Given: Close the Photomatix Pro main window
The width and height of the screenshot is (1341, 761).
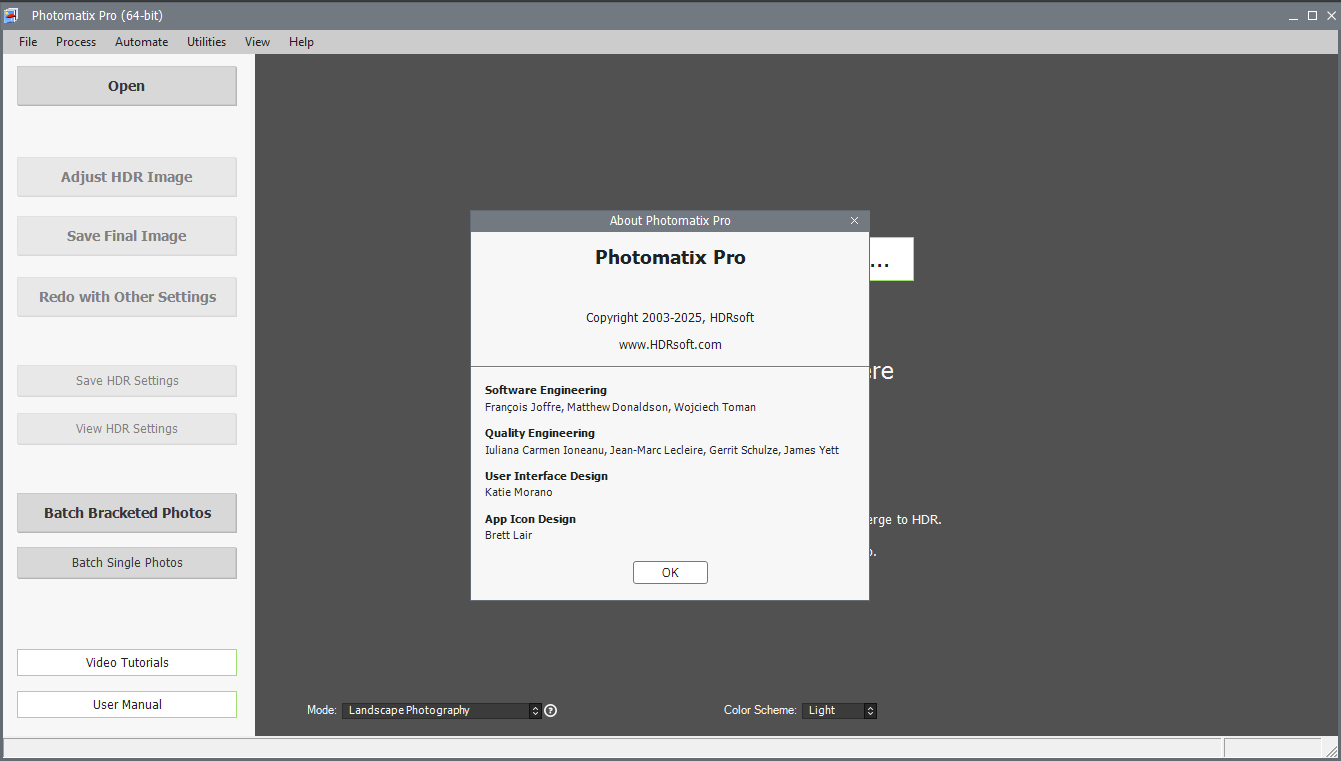Looking at the screenshot, I should (1331, 15).
